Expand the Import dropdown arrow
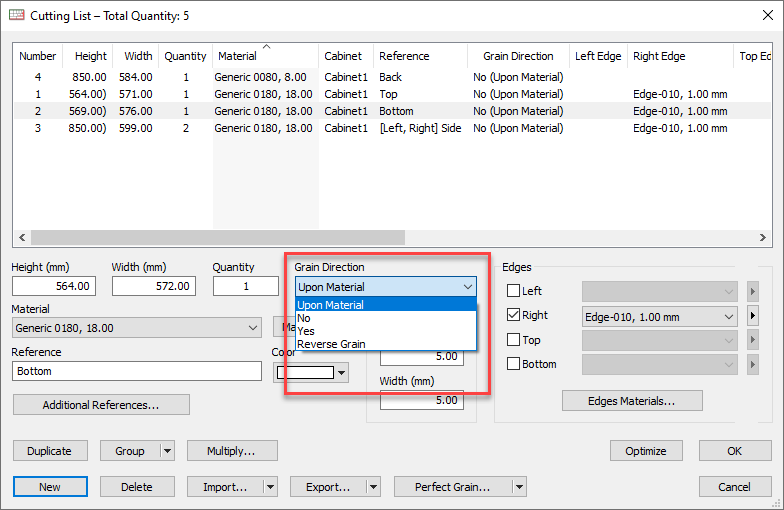This screenshot has height=510, width=784. click(270, 487)
